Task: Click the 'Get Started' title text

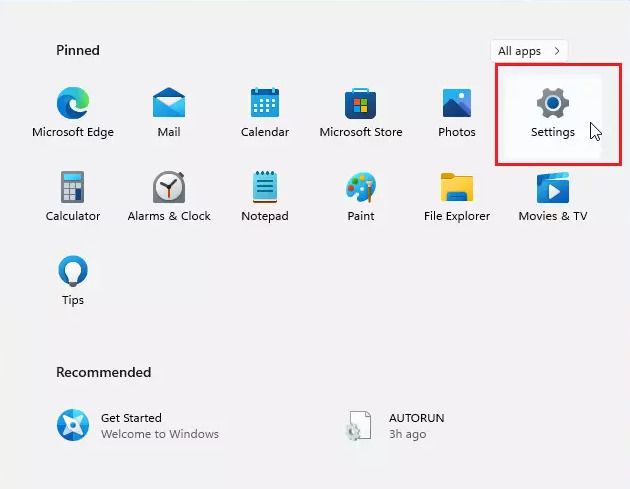Action: 131,418
